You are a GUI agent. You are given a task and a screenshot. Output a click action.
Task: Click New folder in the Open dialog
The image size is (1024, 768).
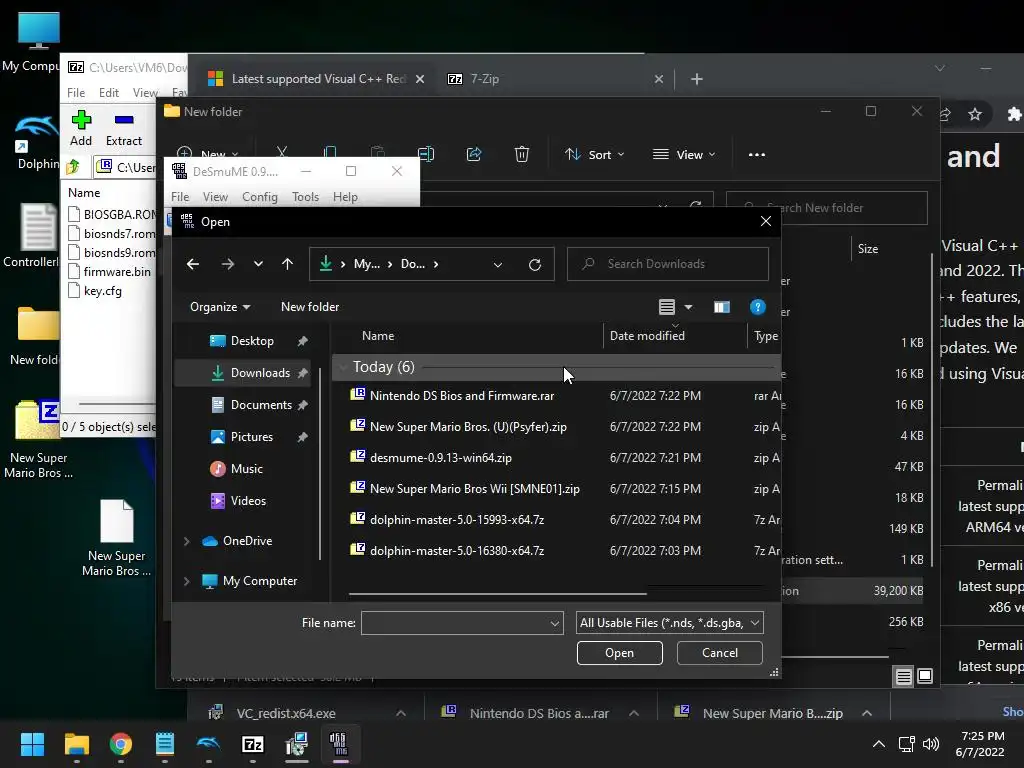click(x=310, y=307)
